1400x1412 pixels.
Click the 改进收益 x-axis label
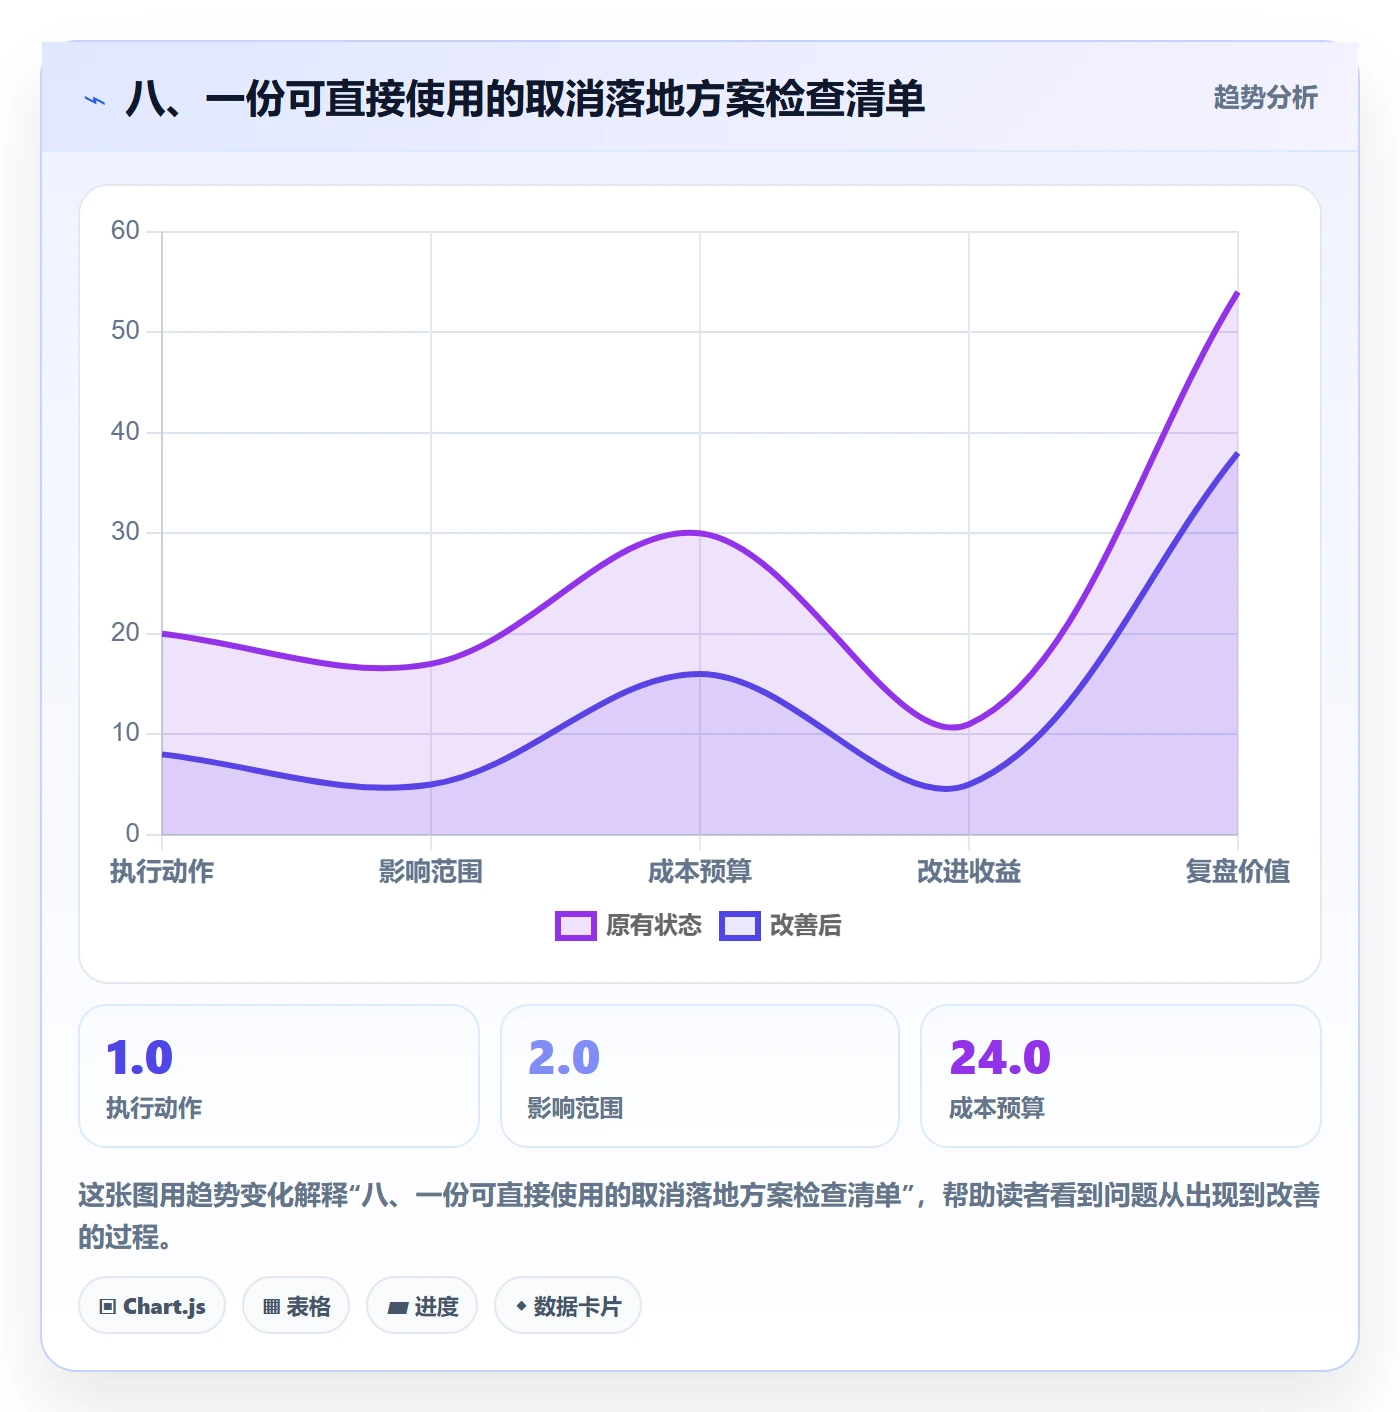coord(969,872)
